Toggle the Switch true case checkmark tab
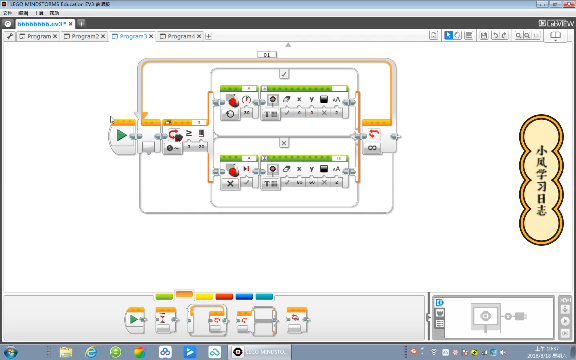 [284, 74]
